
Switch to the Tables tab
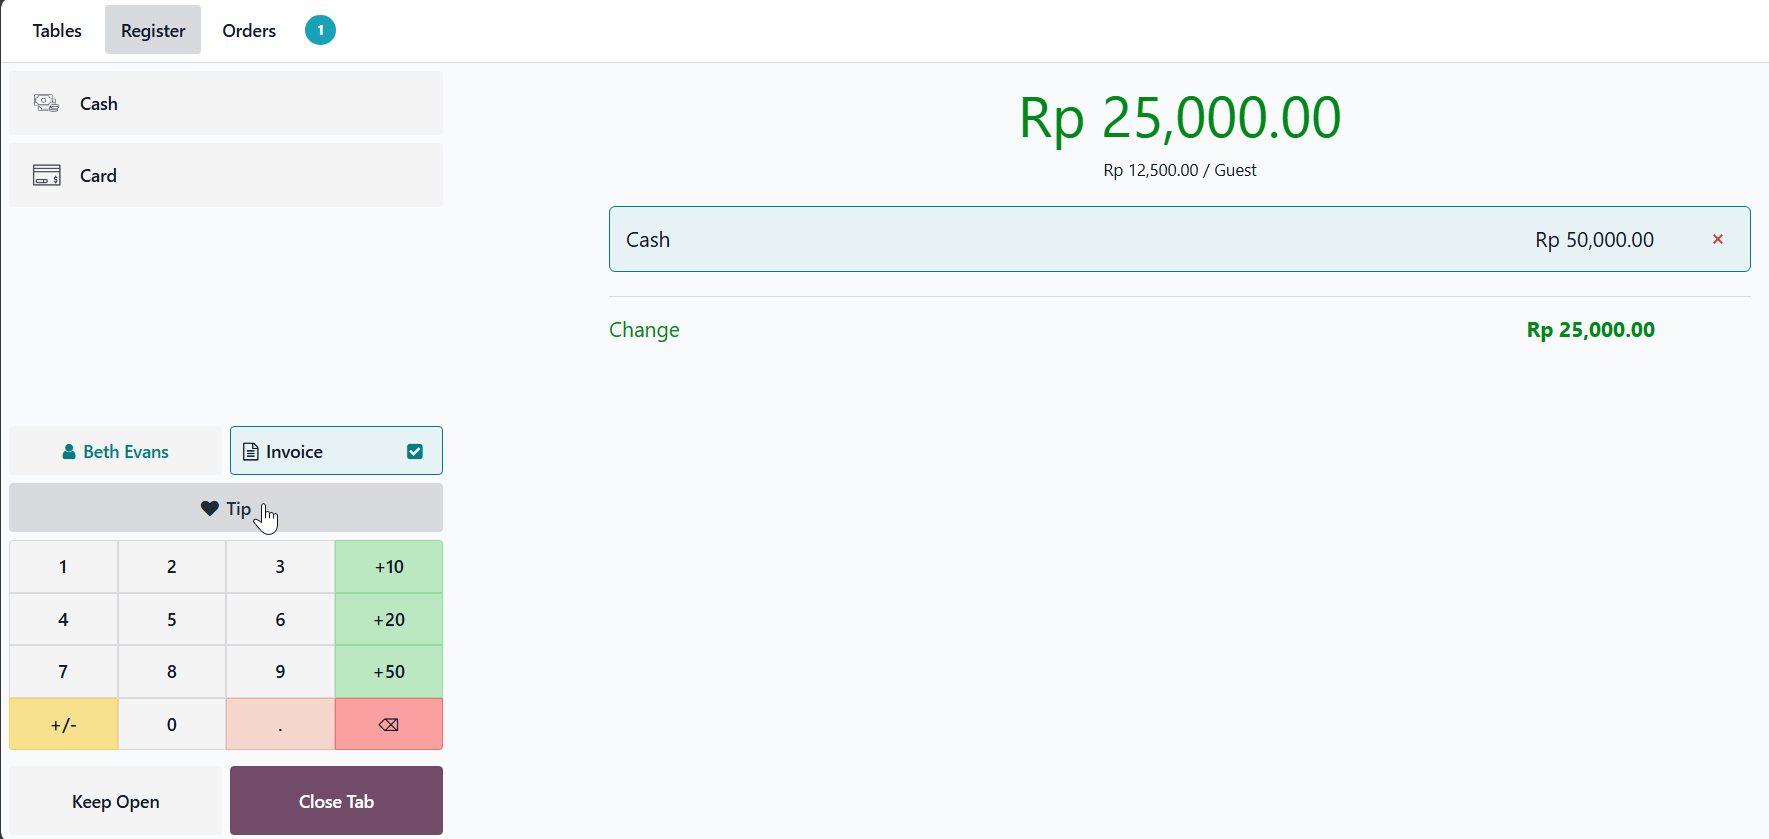point(57,30)
